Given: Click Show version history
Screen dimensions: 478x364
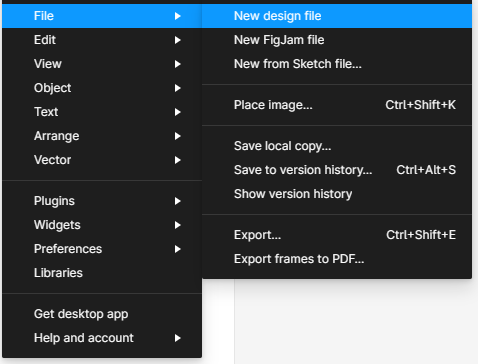Looking at the screenshot, I should [x=337, y=194].
